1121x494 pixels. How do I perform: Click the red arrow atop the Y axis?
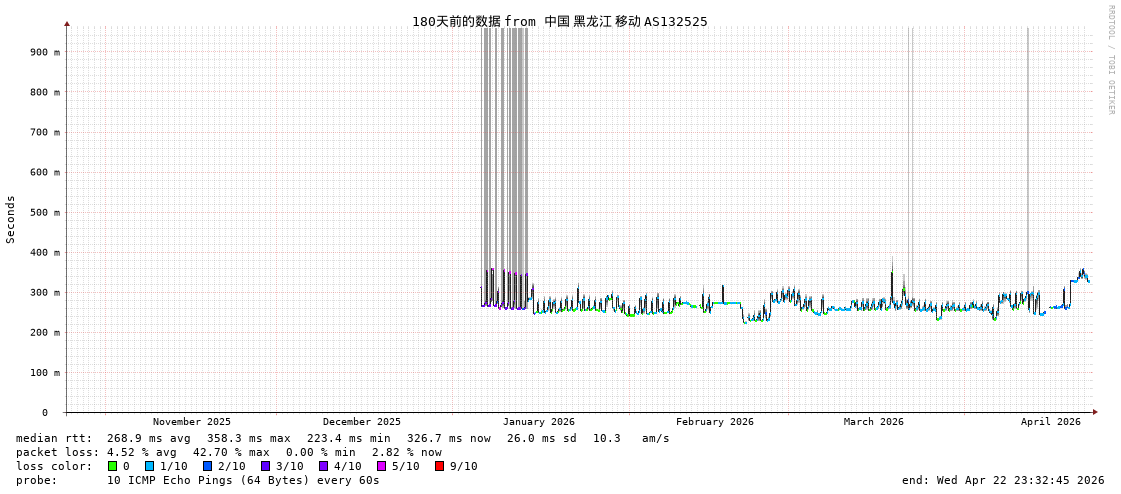[67, 23]
